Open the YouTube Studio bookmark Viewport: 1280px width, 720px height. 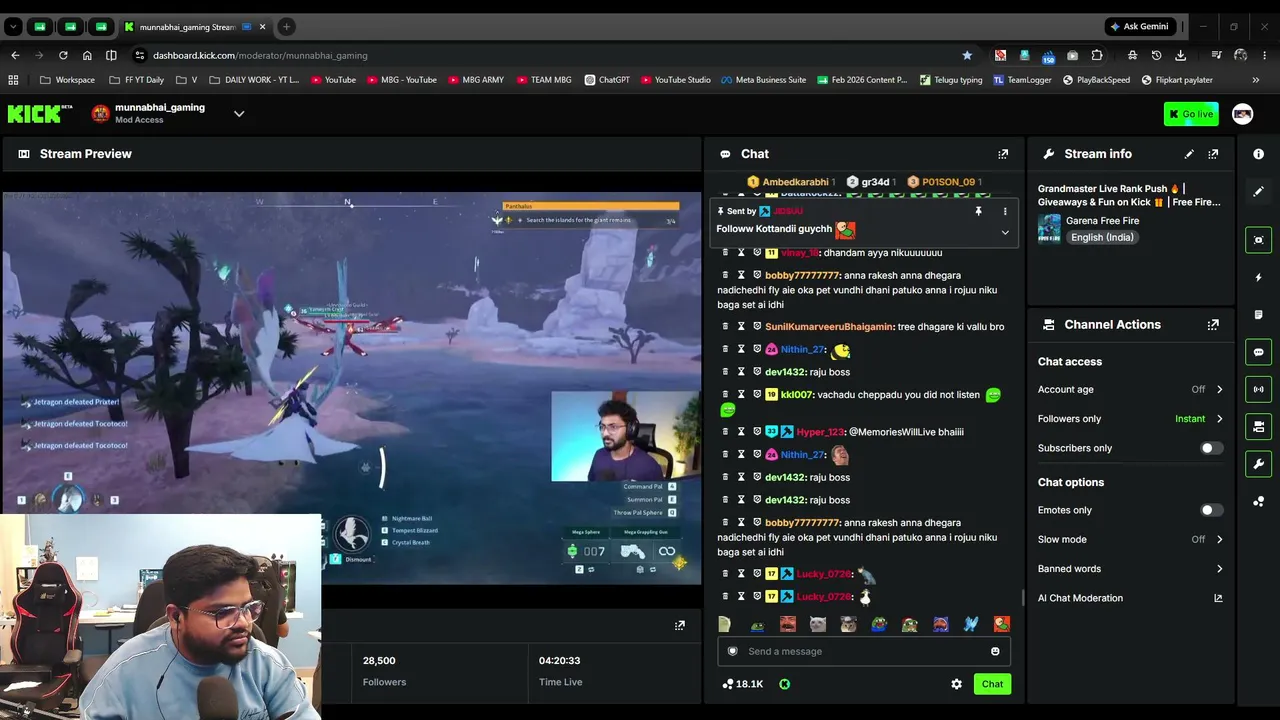click(x=676, y=80)
